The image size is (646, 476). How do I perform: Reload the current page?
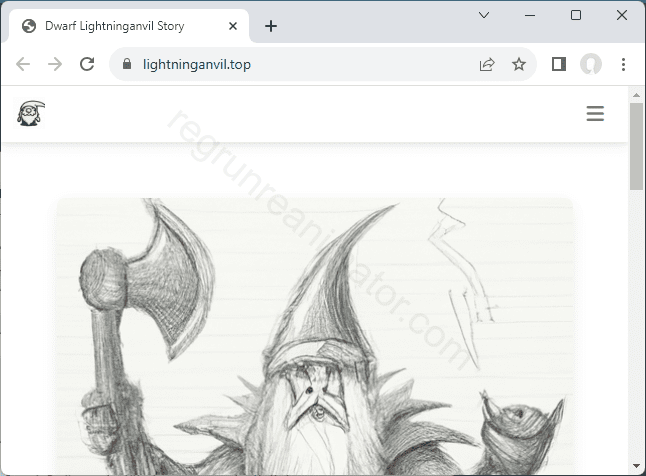pos(87,64)
